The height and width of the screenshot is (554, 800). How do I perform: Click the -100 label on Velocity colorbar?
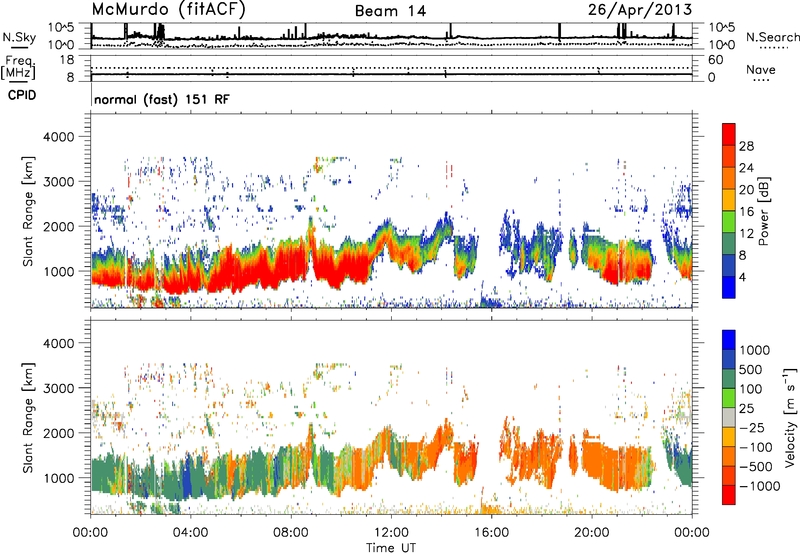coord(756,447)
